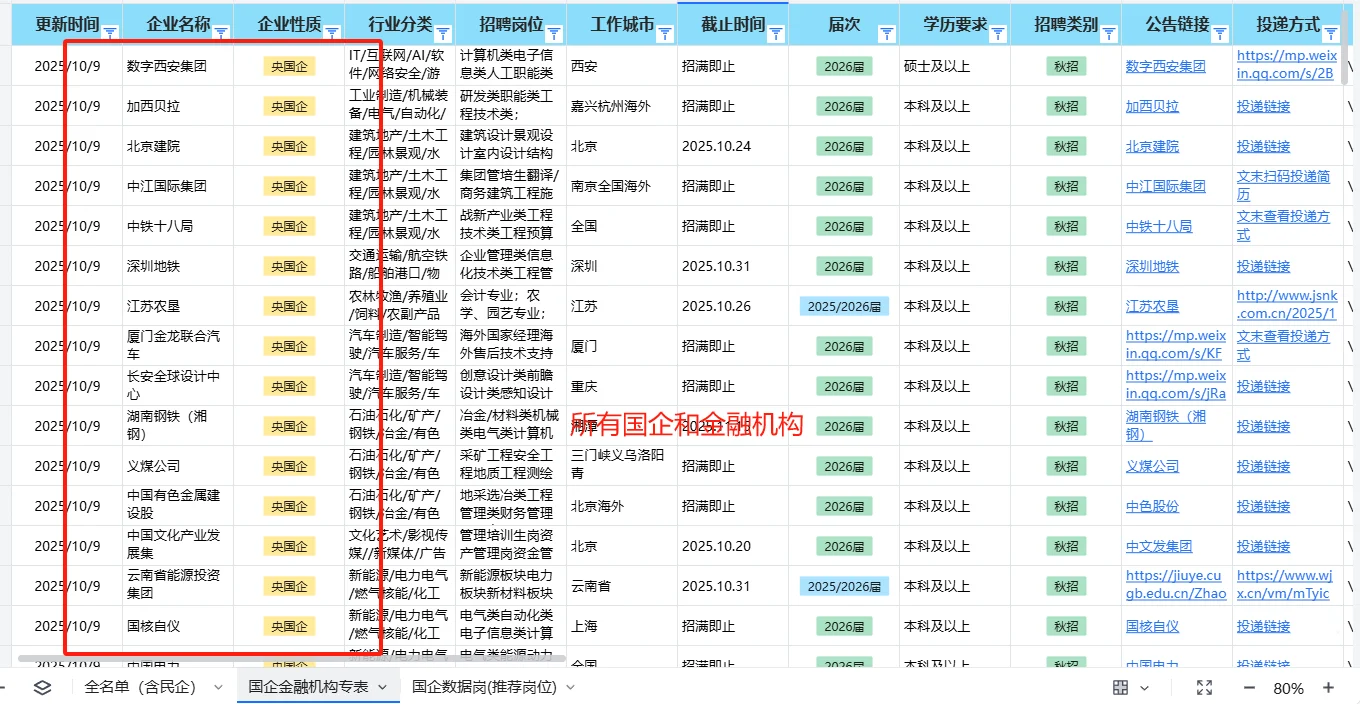Select 2025.10.20 deadline cell
Image resolution: width=1360 pixels, height=704 pixels.
tap(733, 546)
